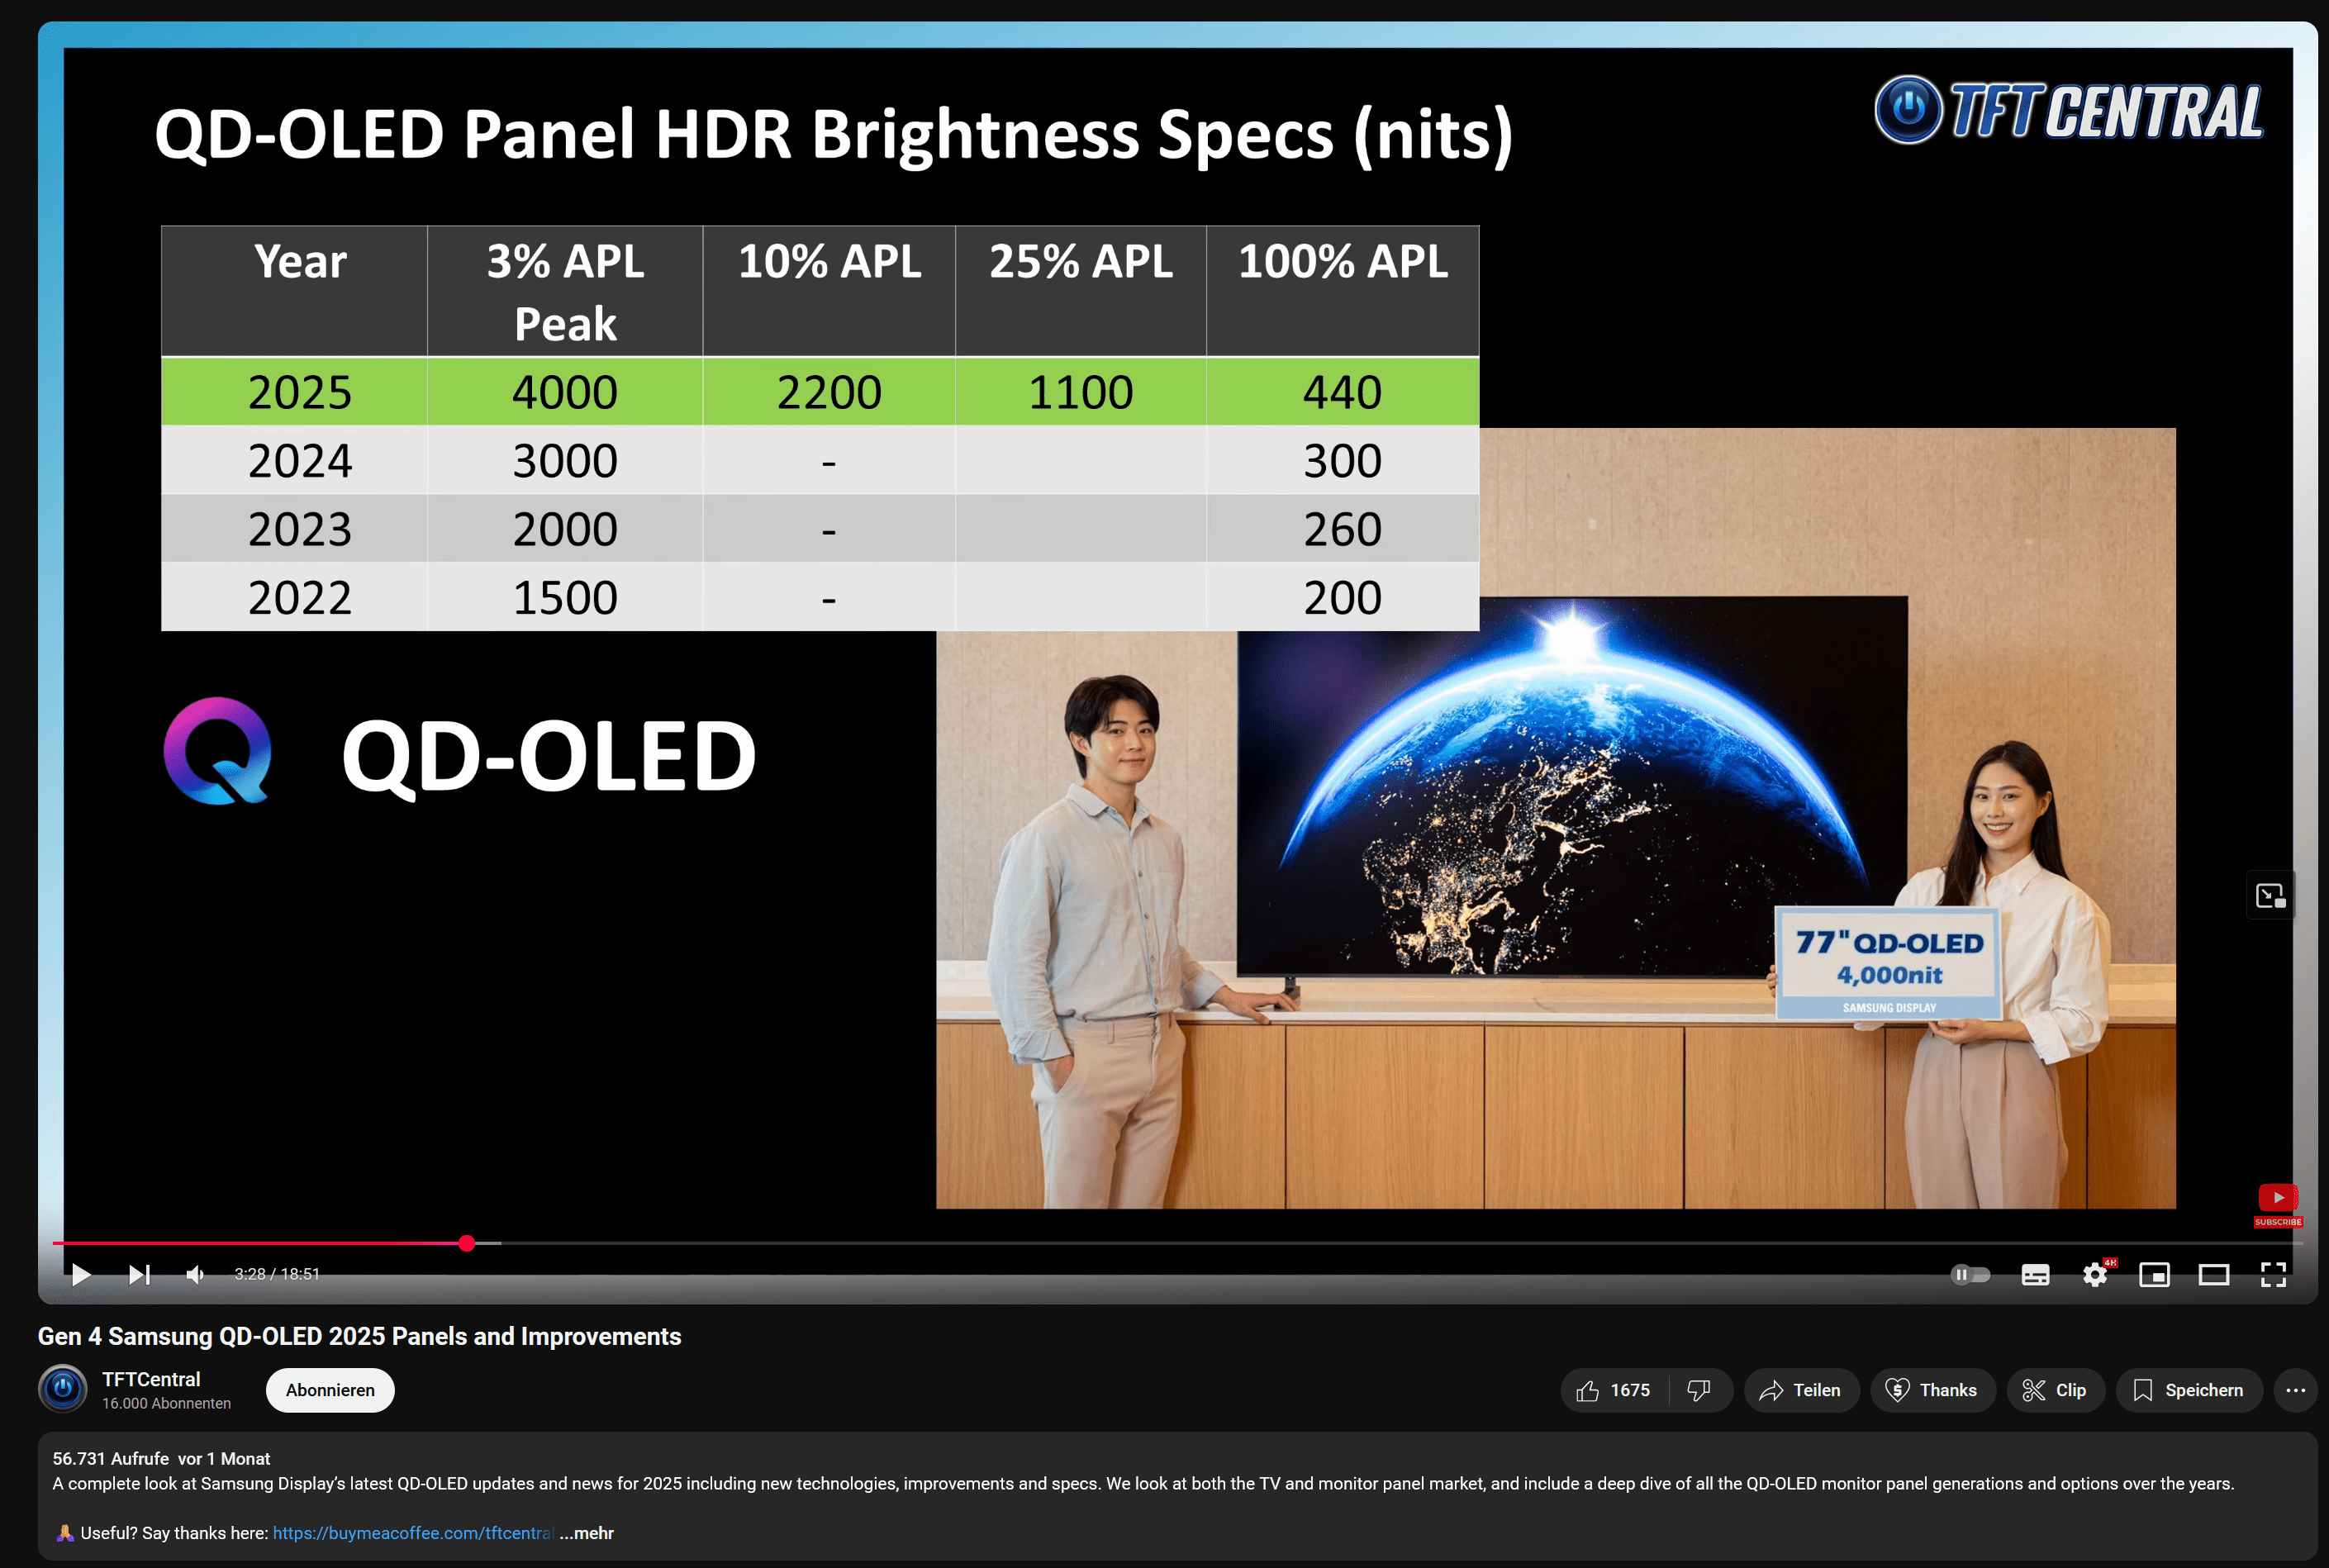Image resolution: width=2329 pixels, height=1568 pixels.
Task: Play the video
Action: click(81, 1274)
